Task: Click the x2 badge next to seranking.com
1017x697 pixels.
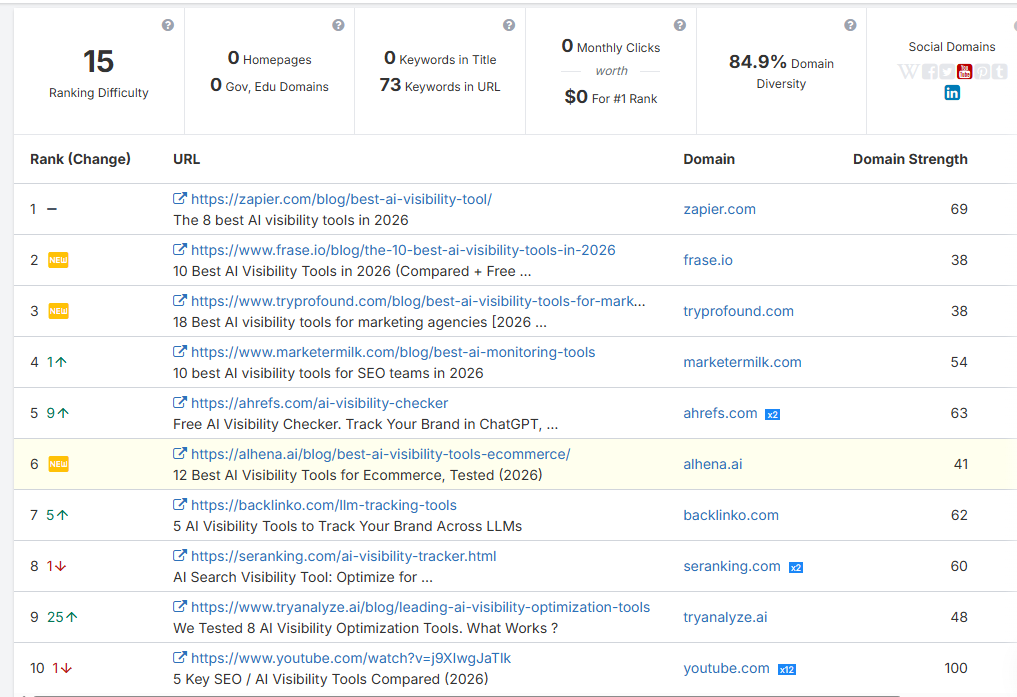Action: click(796, 567)
